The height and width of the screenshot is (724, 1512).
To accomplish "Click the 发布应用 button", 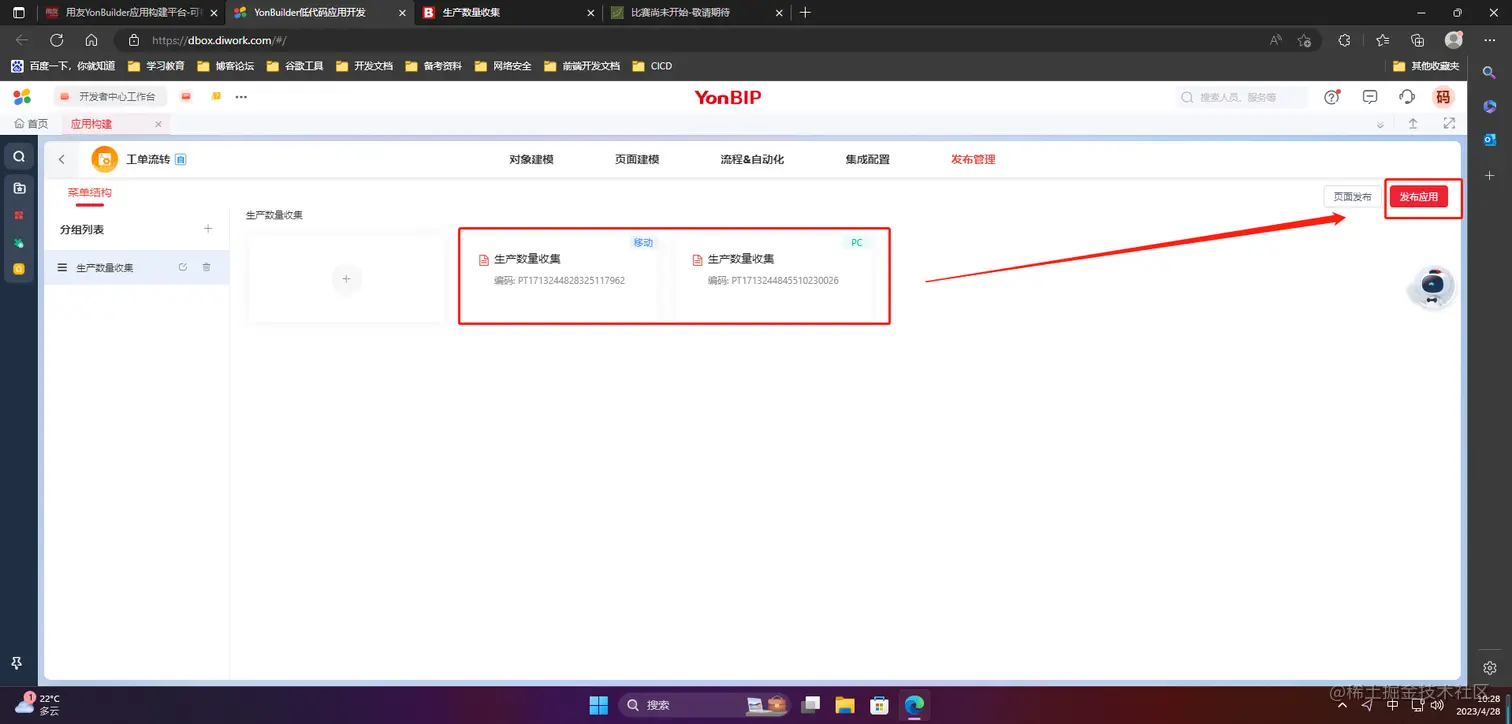I will coord(1421,196).
